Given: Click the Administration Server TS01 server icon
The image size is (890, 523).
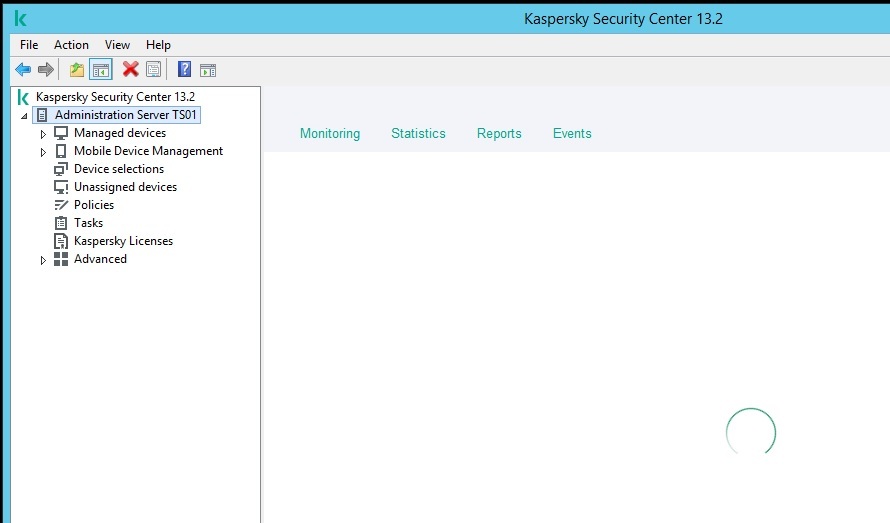Looking at the screenshot, I should tap(42, 115).
